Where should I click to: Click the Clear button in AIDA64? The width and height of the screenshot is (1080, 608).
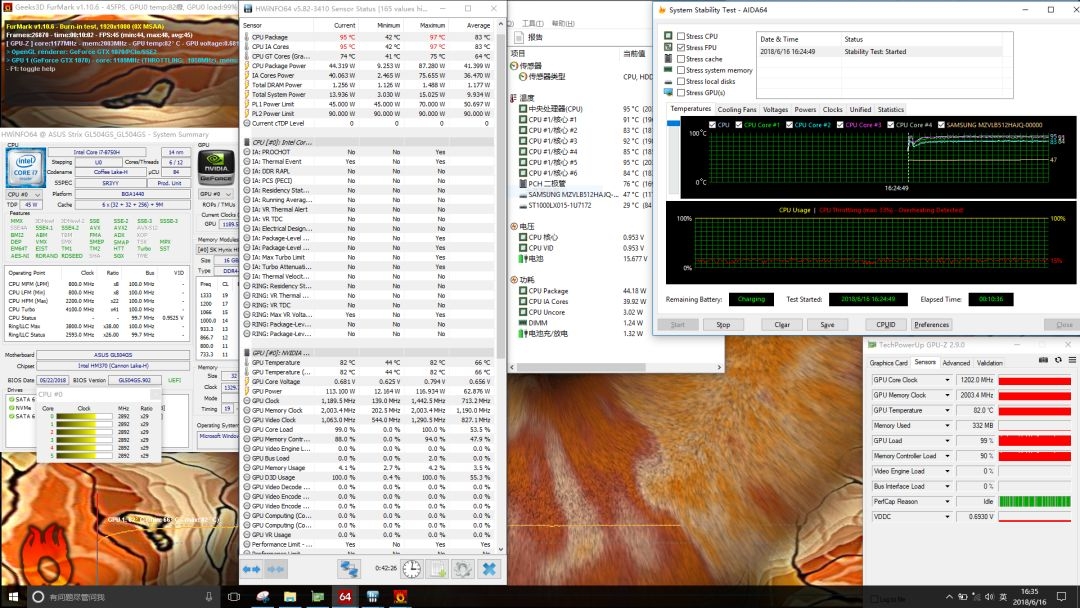click(x=782, y=324)
